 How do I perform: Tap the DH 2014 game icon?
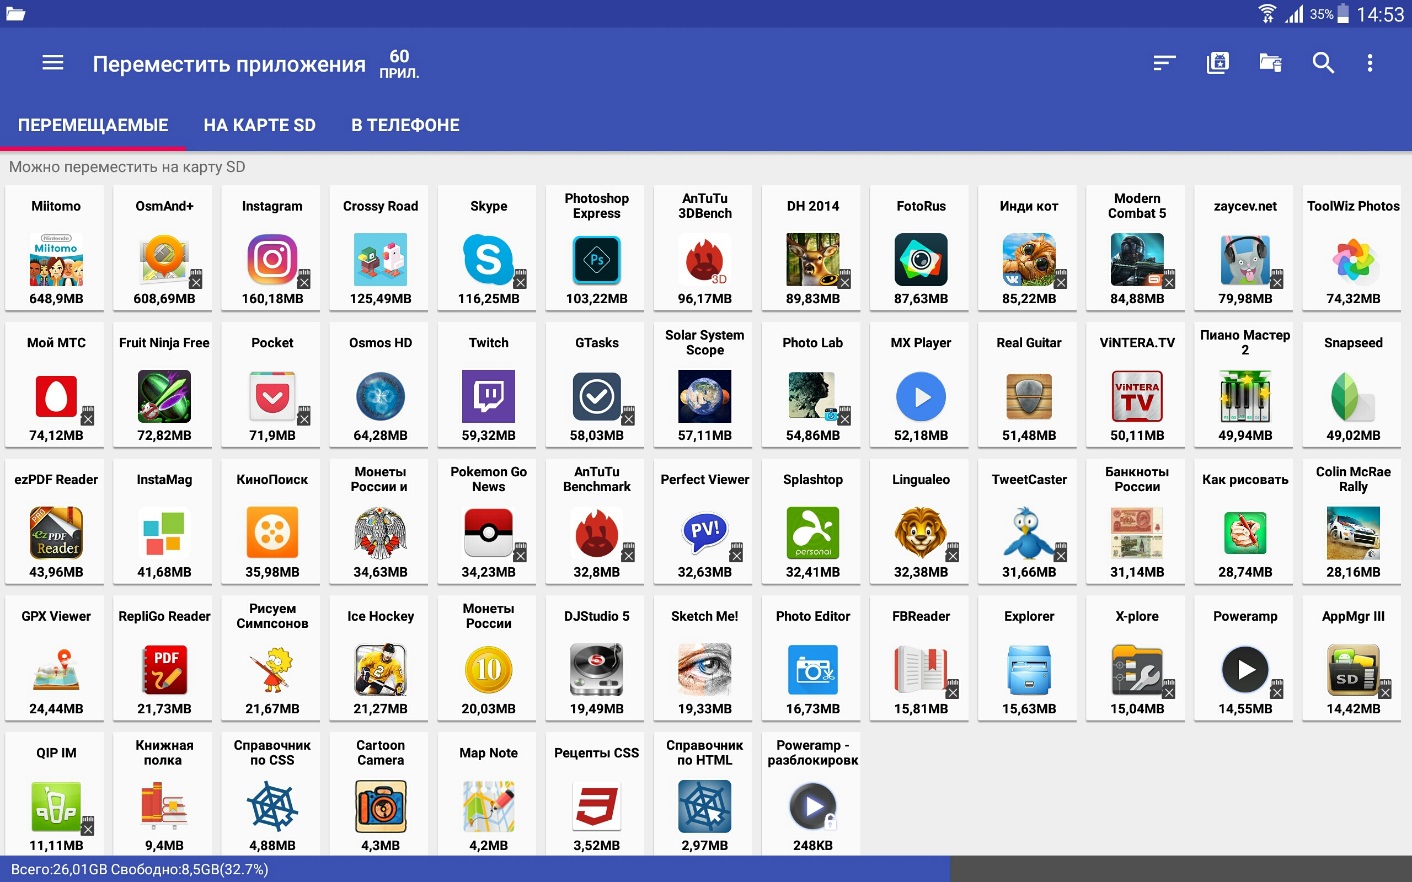(813, 260)
